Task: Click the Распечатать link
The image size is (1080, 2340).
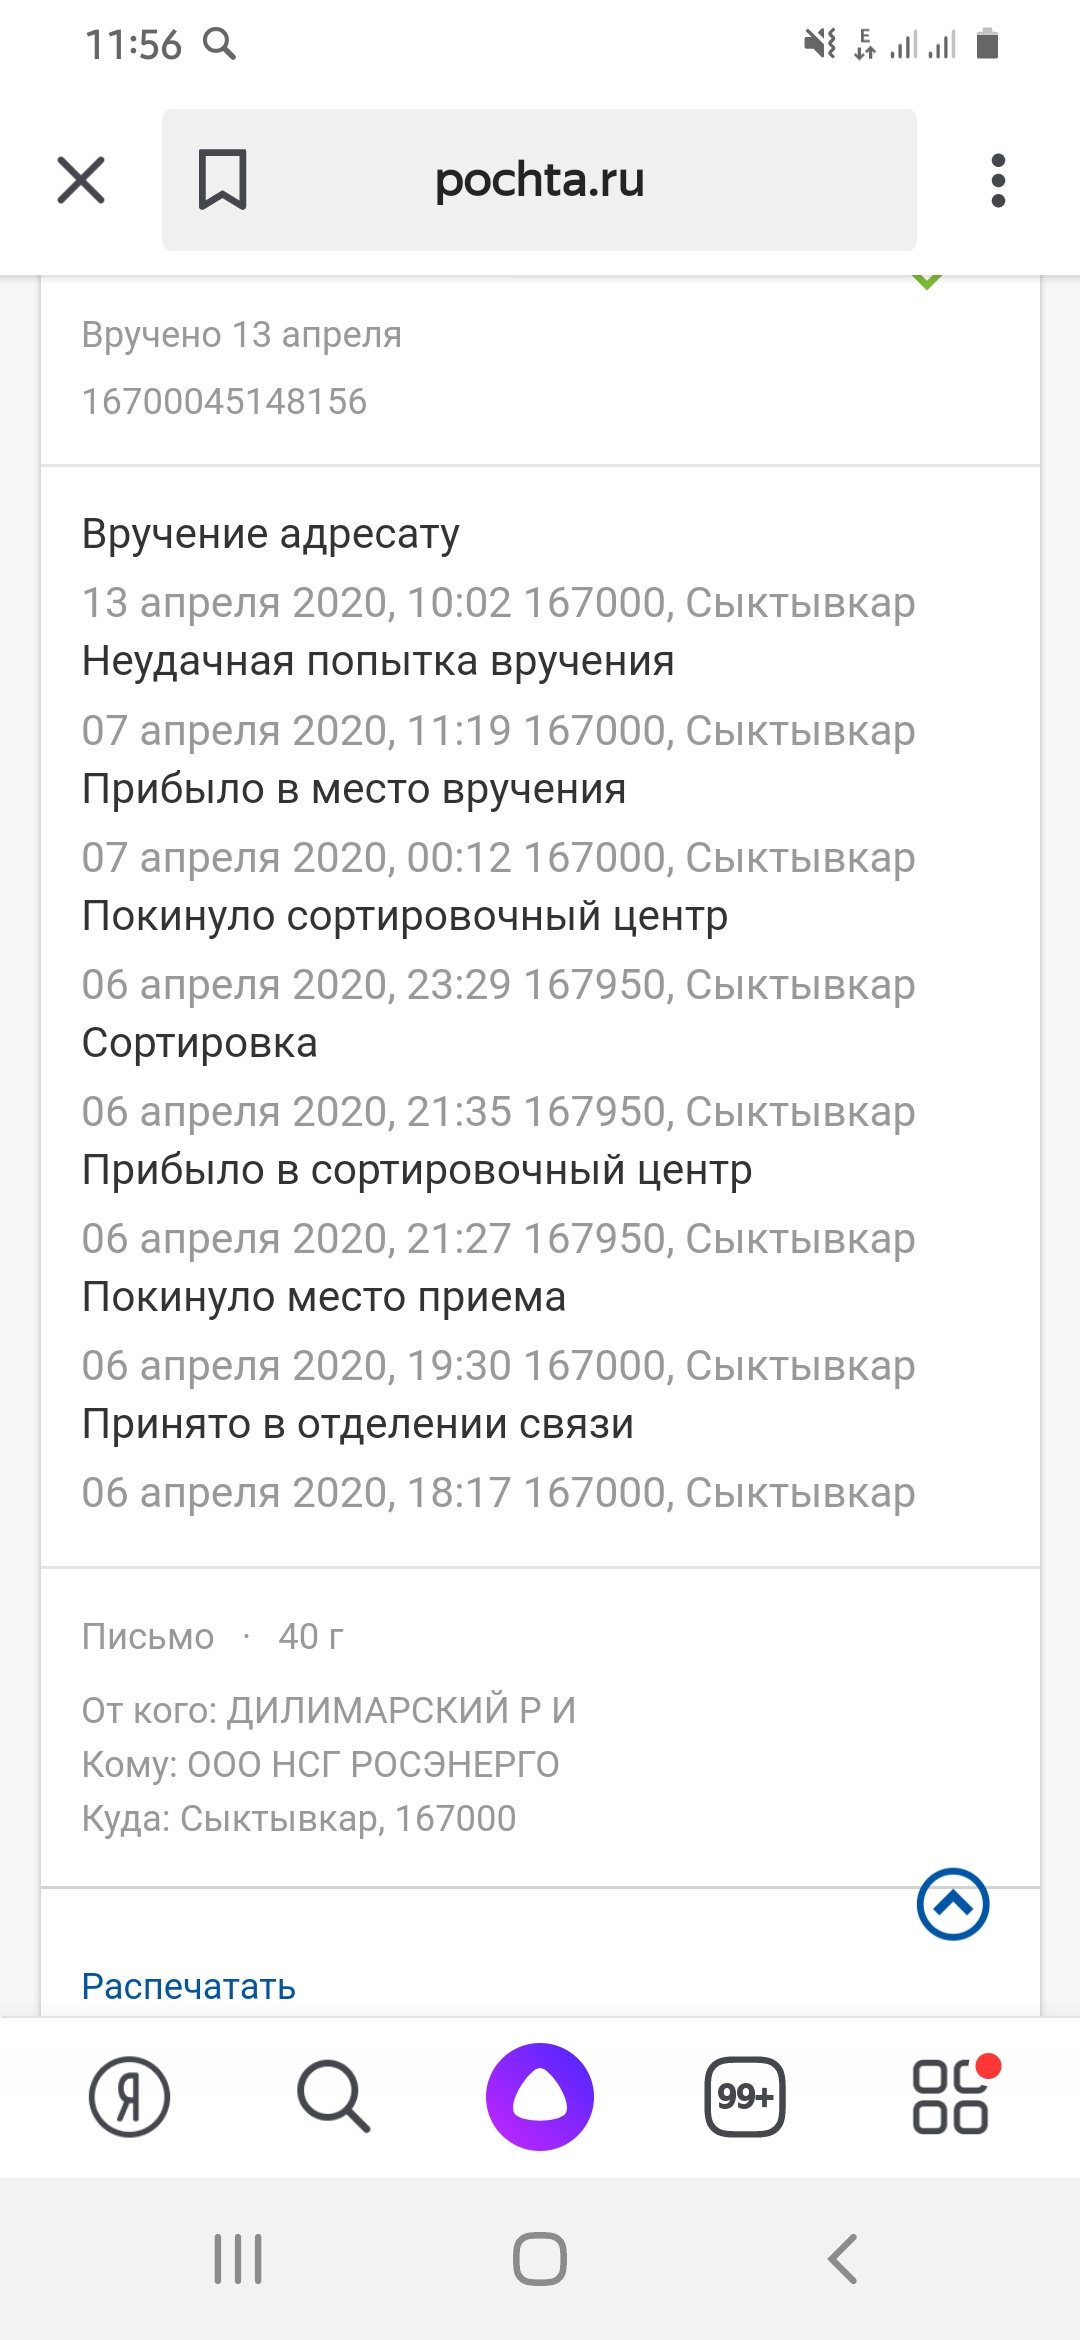Action: [189, 1986]
